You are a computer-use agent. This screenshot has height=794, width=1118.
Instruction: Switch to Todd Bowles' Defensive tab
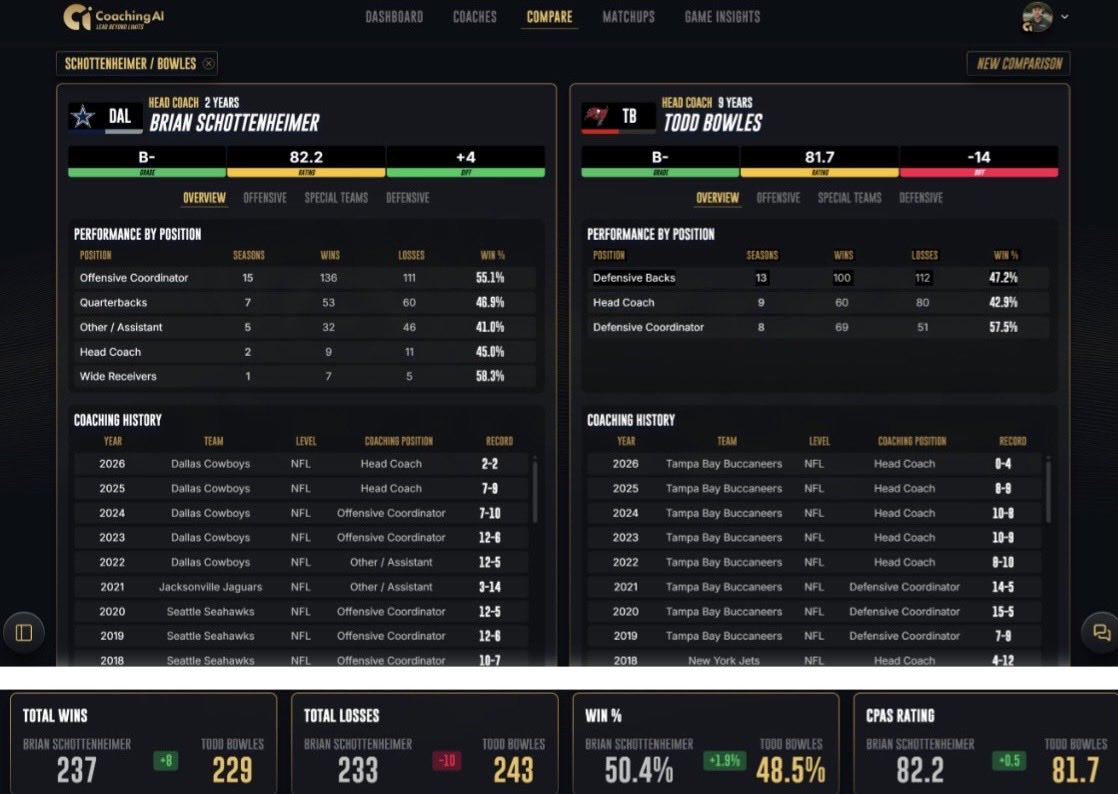[921, 198]
